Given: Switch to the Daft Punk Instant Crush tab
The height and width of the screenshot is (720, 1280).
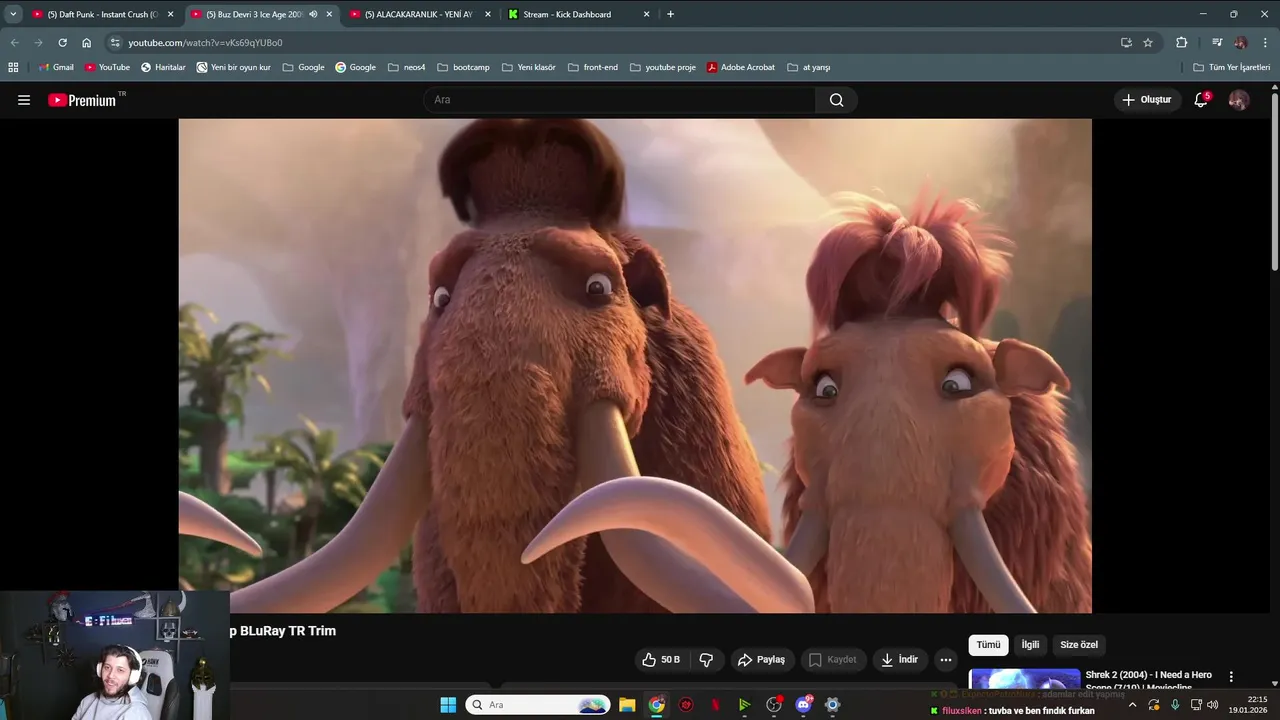Looking at the screenshot, I should point(103,14).
